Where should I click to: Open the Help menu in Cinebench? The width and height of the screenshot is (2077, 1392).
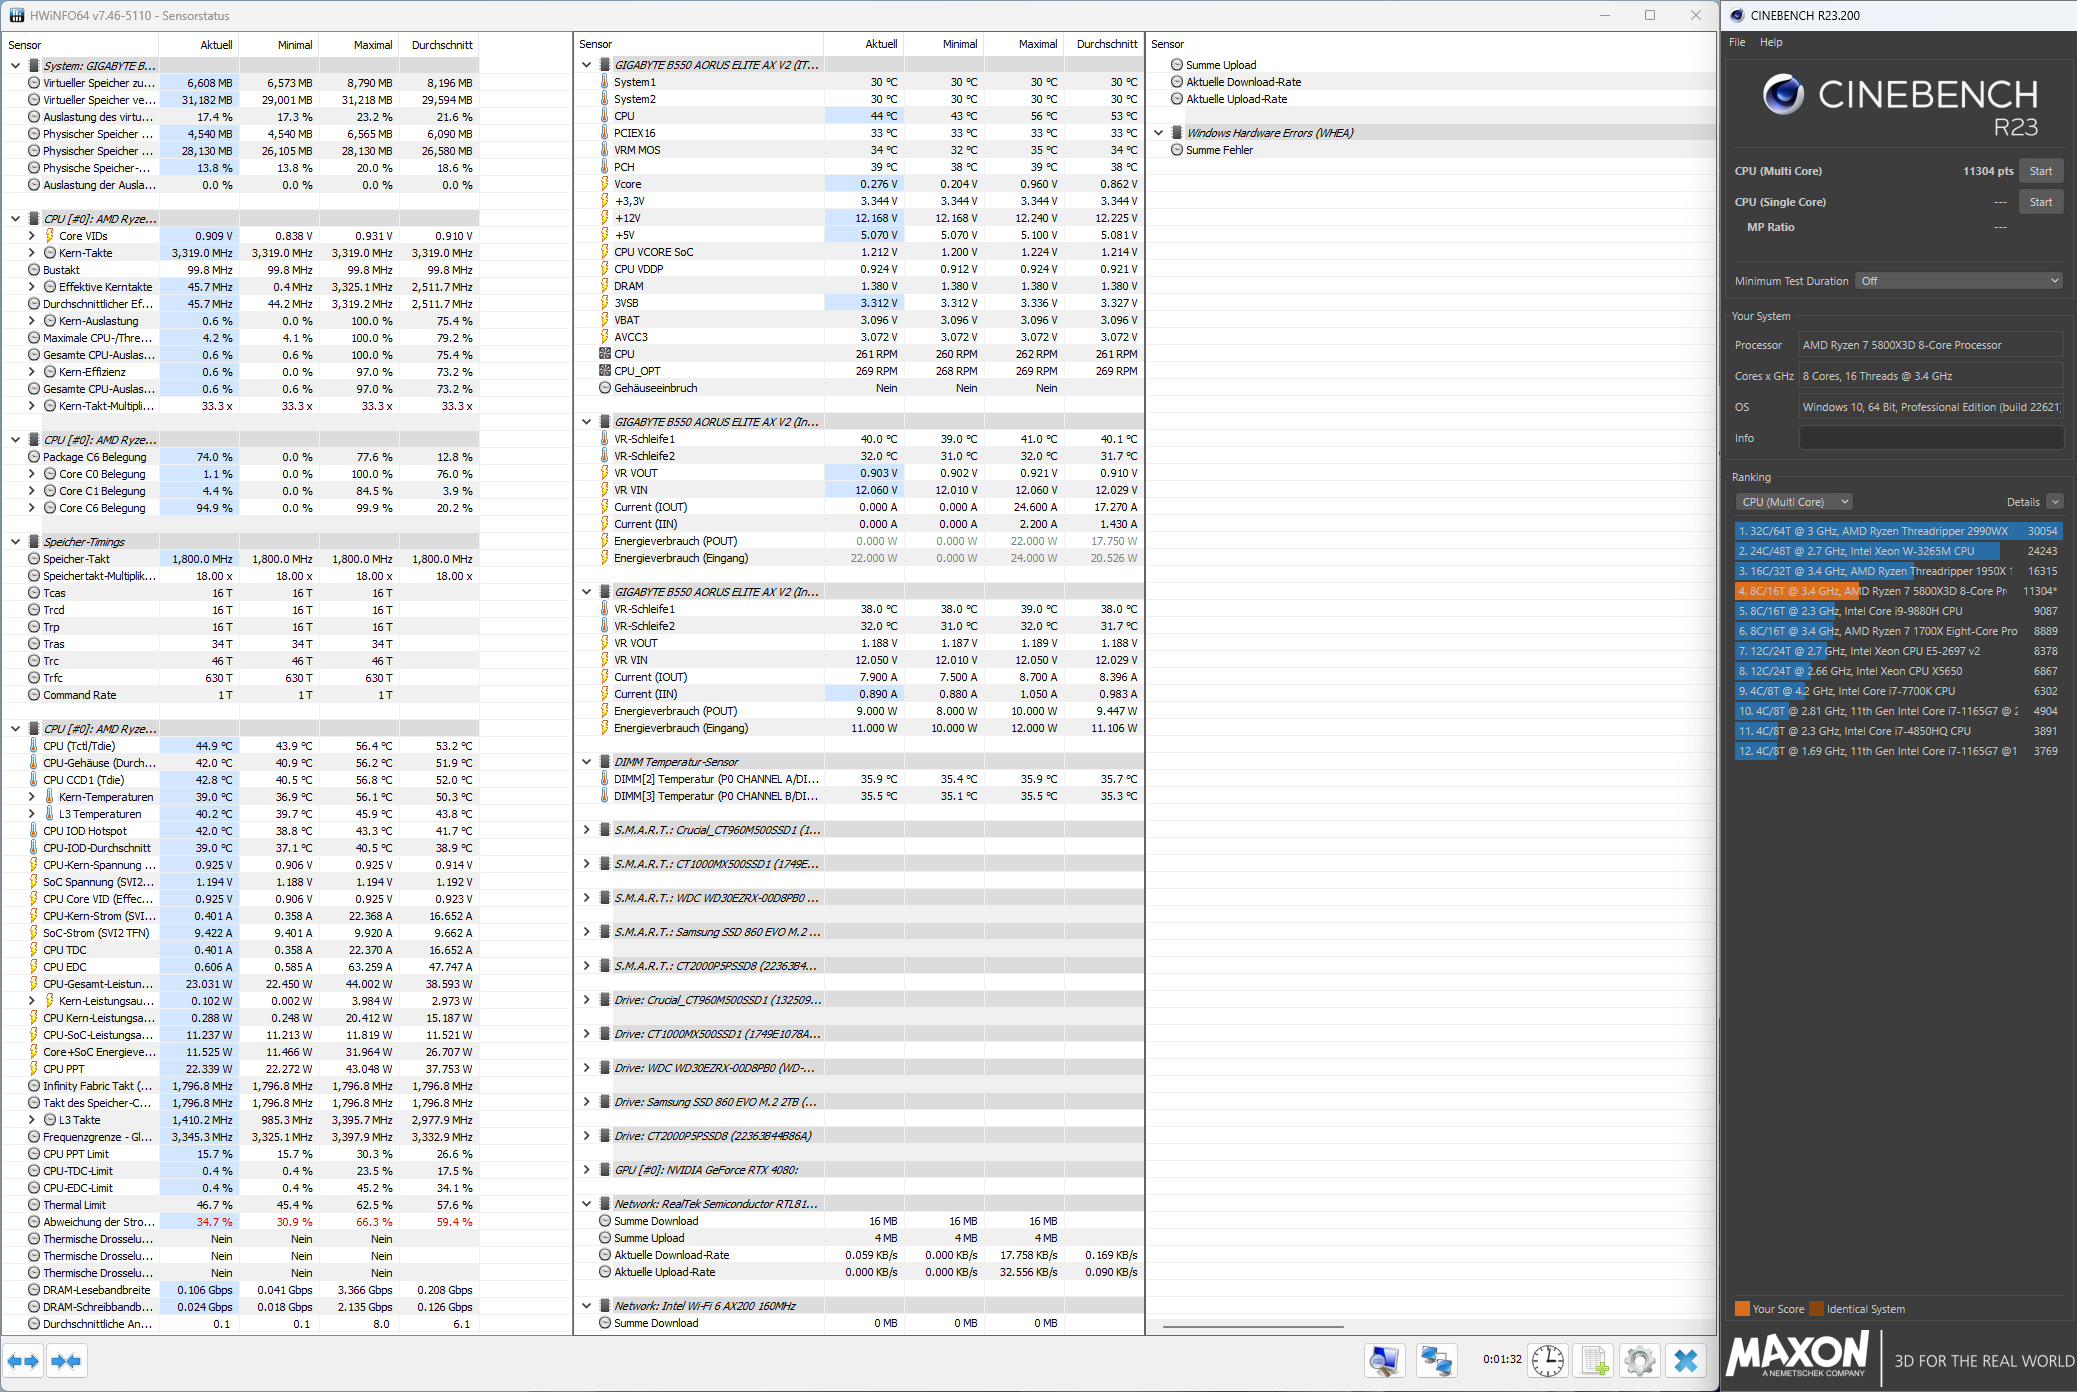click(x=1771, y=42)
